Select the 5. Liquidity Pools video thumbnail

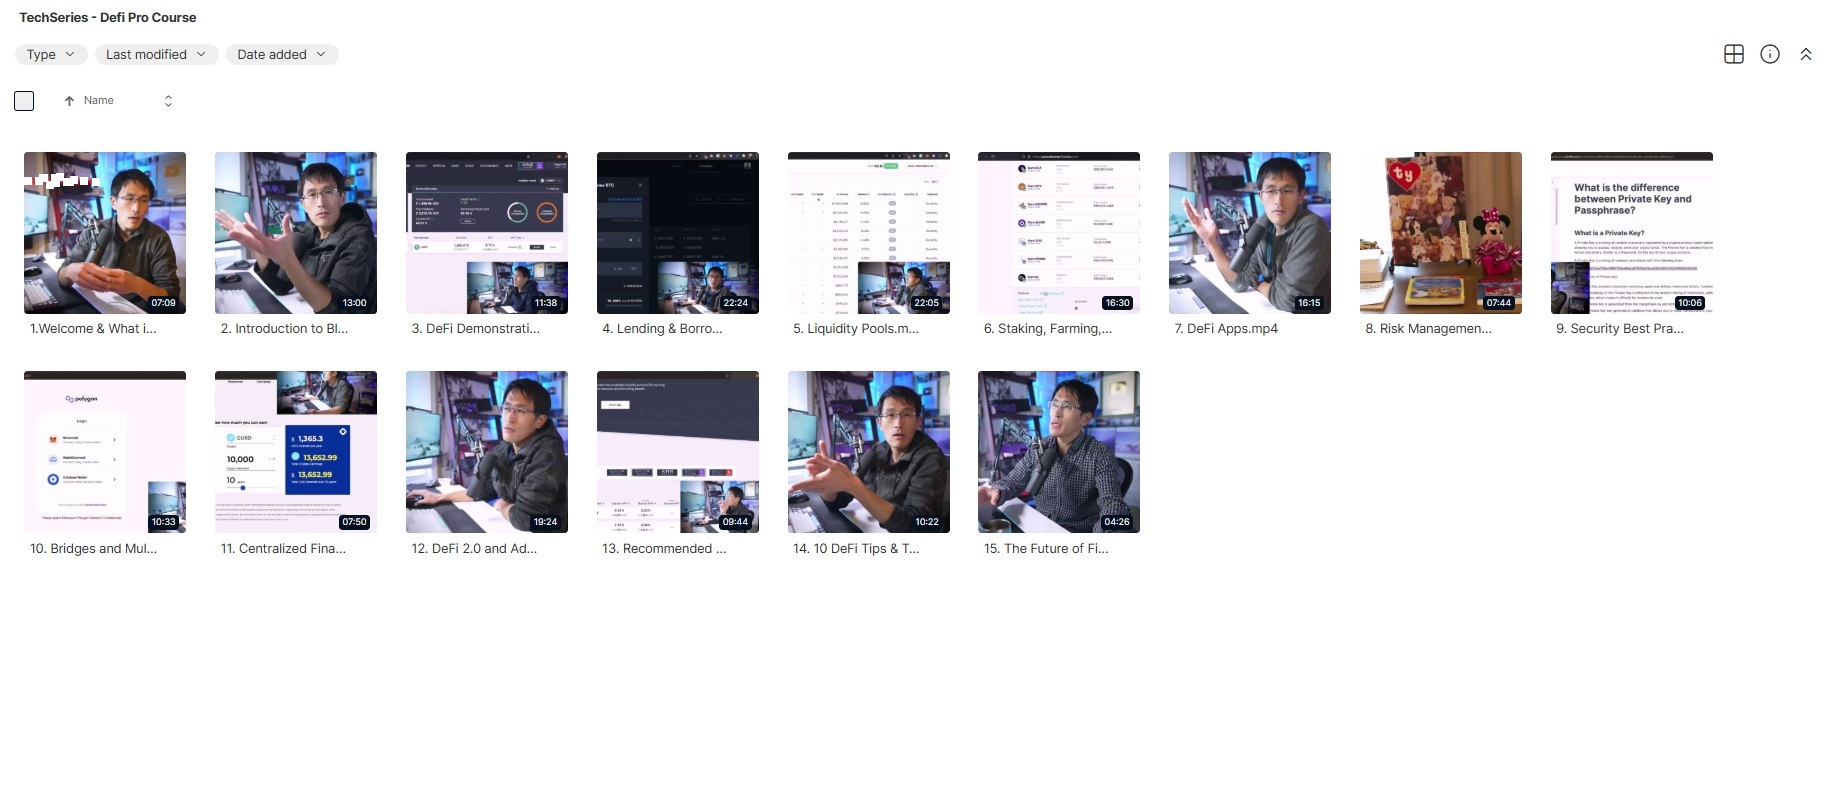(869, 233)
